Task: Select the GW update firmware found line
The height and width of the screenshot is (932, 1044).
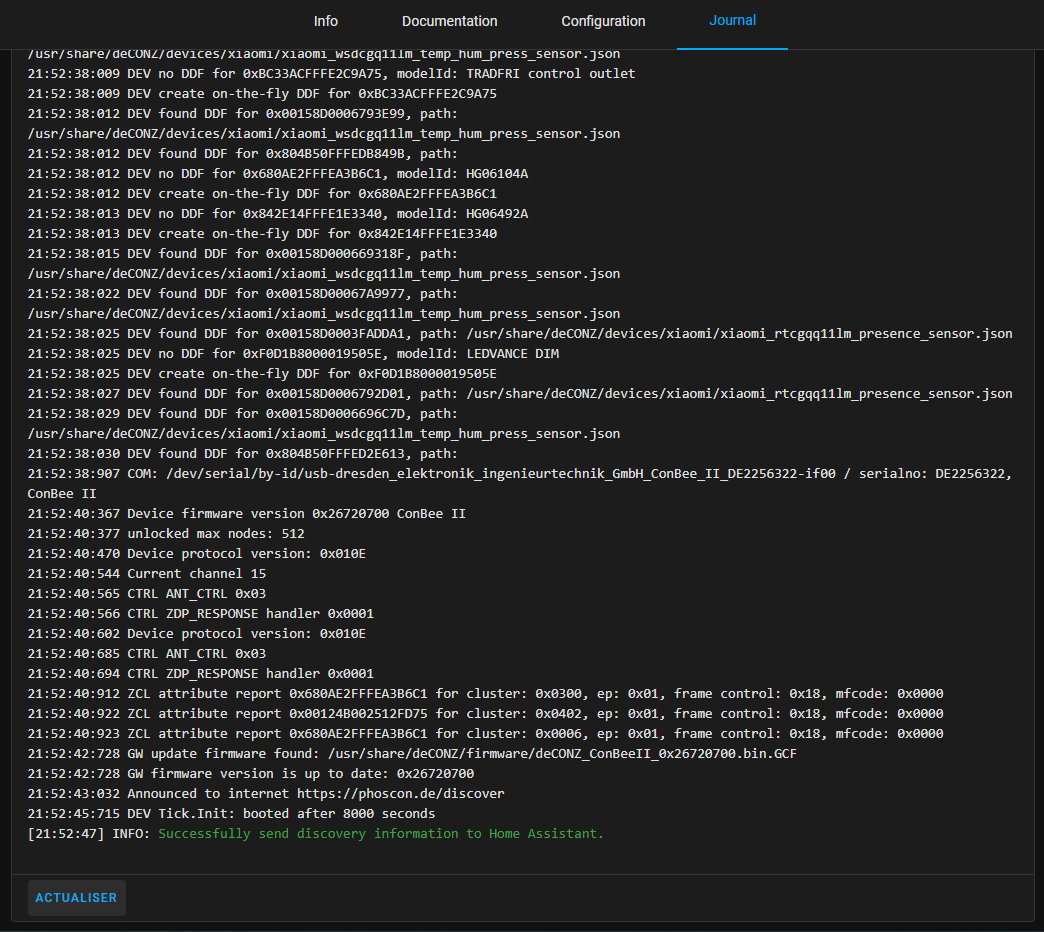Action: [x=411, y=753]
